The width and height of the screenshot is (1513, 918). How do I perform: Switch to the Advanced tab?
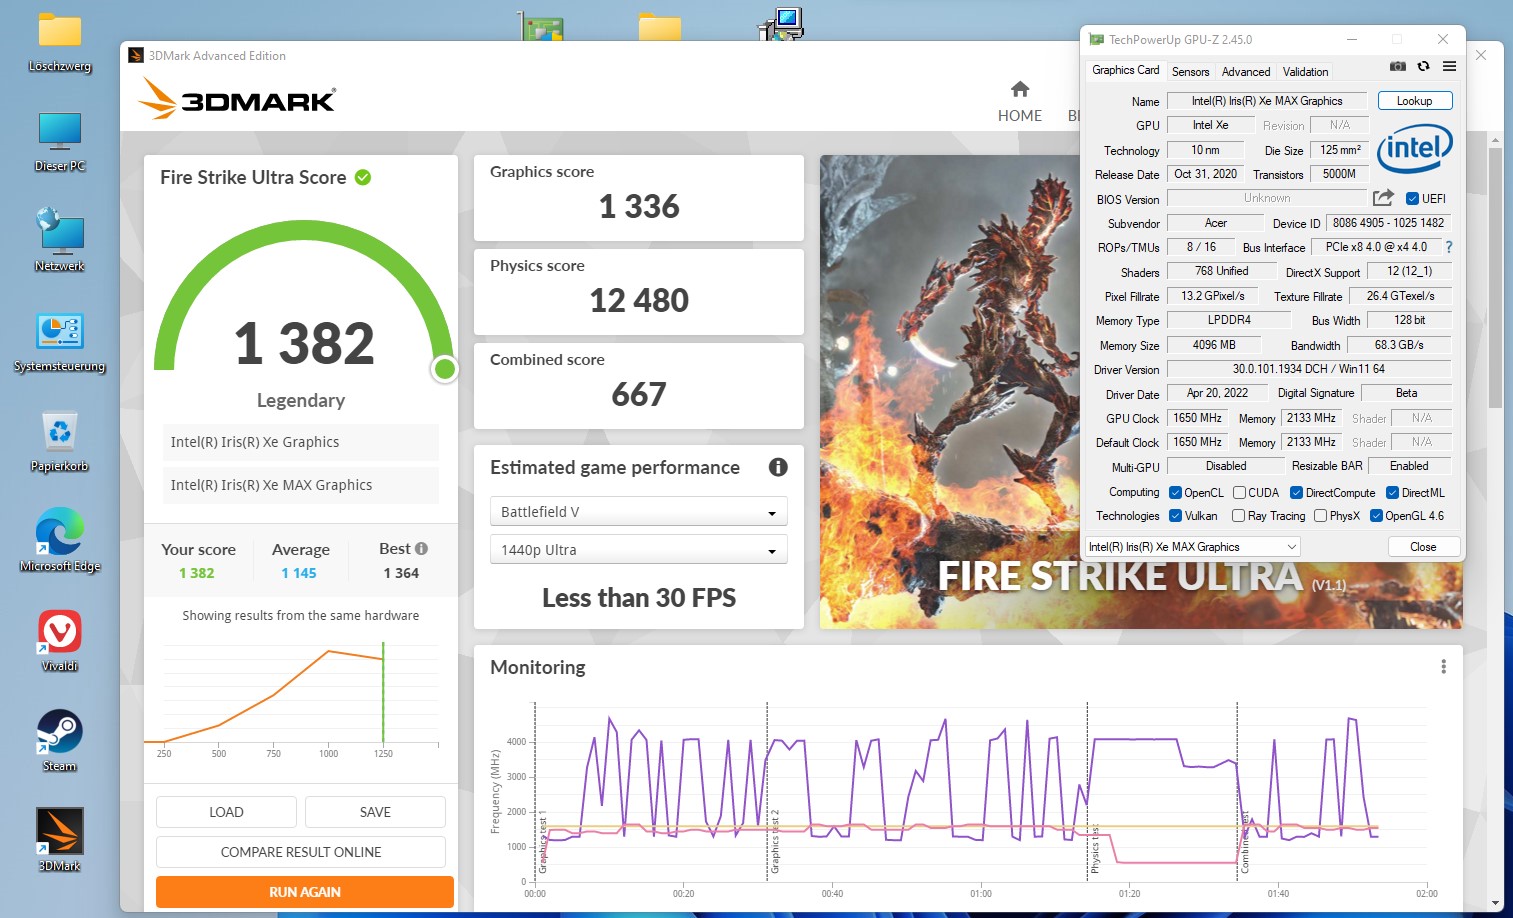pos(1246,71)
